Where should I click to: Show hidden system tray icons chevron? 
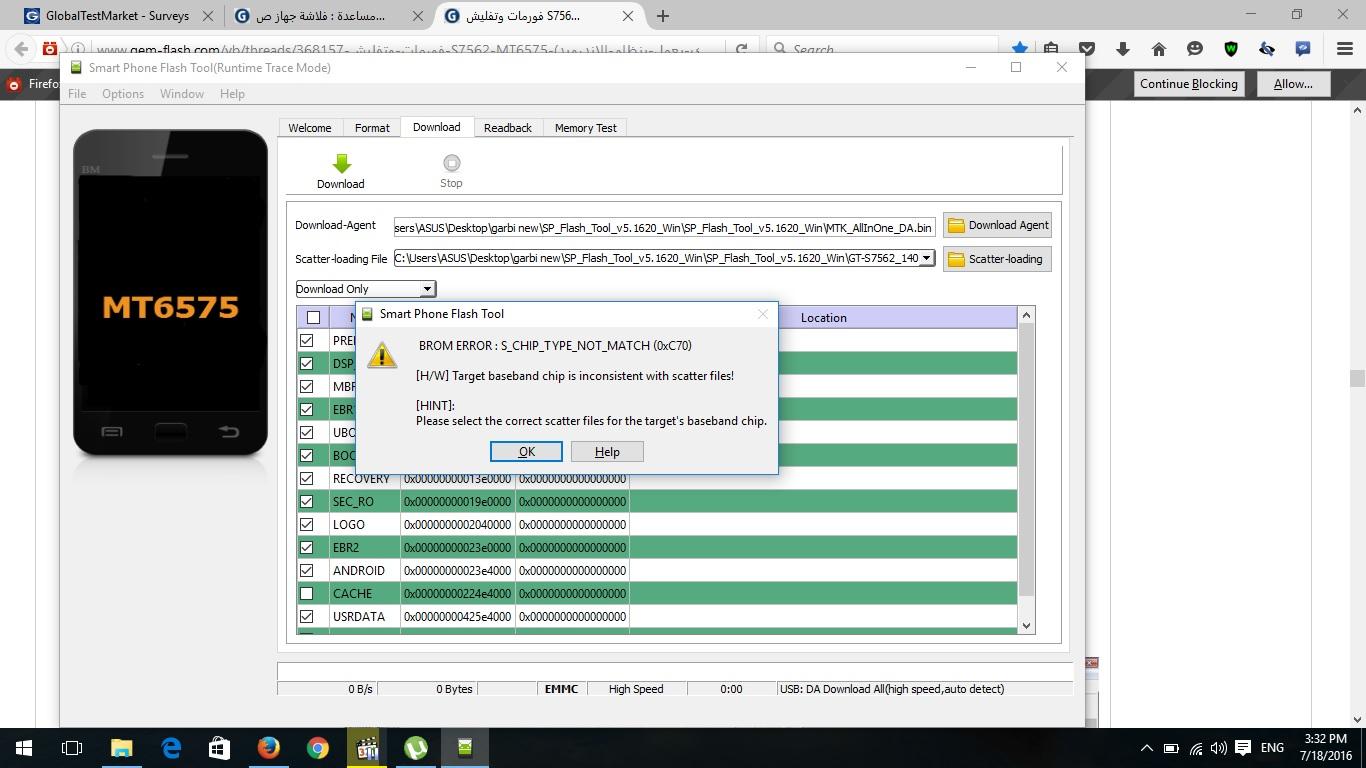pyautogui.click(x=1147, y=748)
